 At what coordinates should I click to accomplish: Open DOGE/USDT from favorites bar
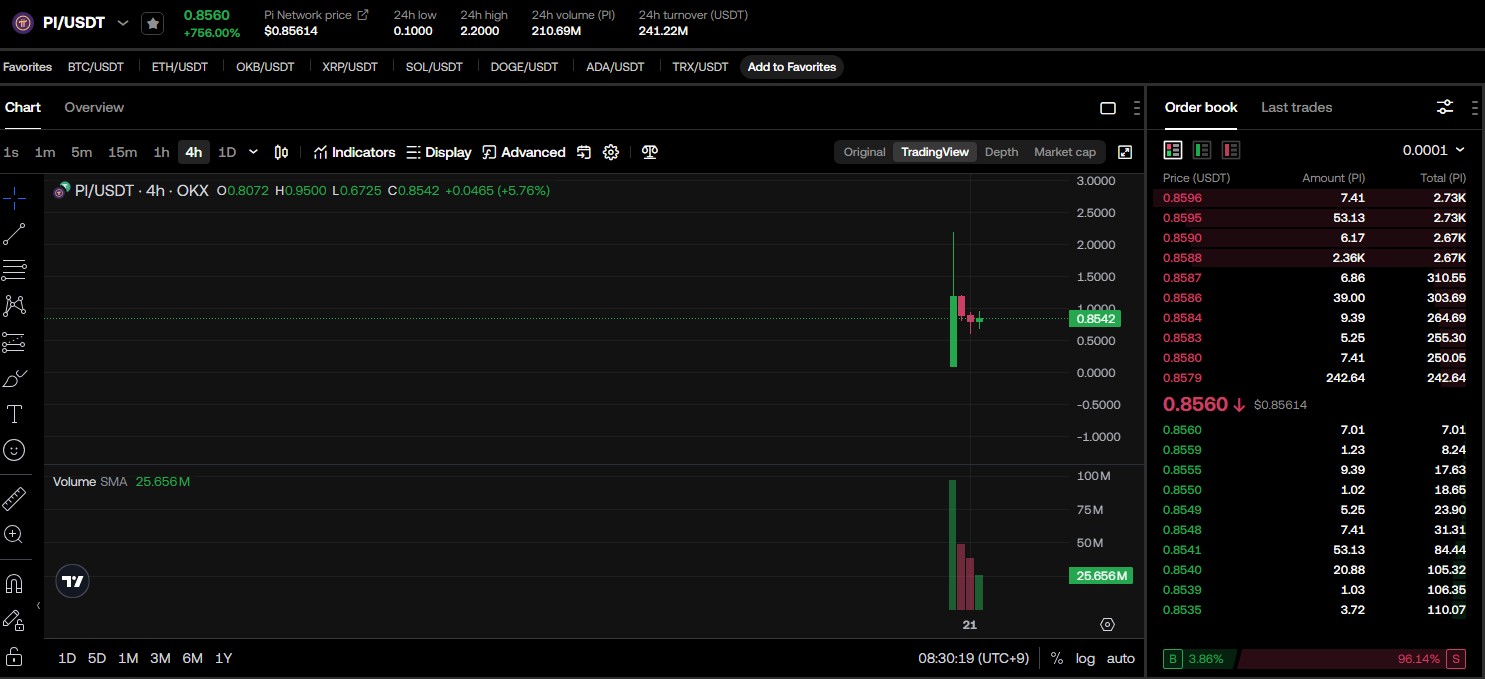pos(524,67)
